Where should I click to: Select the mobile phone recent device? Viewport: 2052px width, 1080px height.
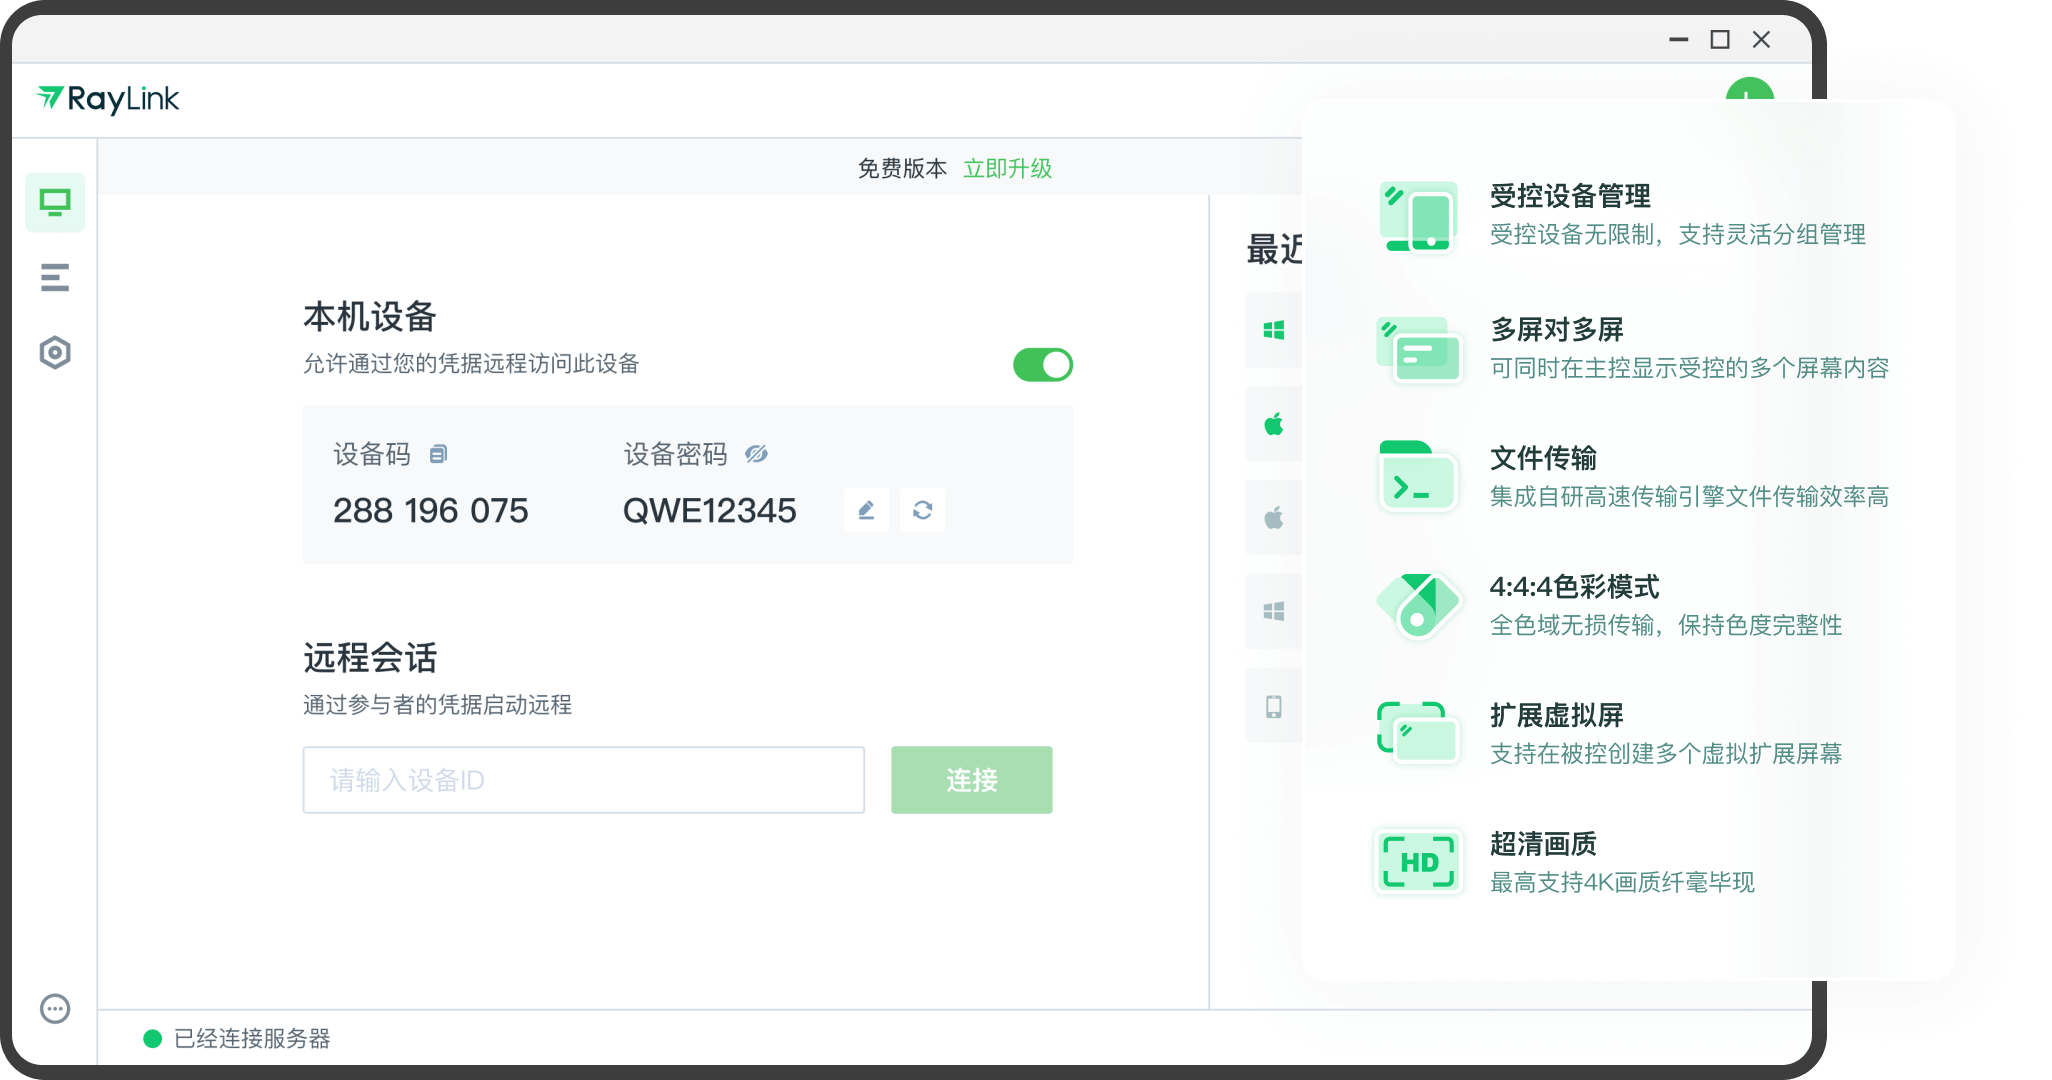(1274, 707)
